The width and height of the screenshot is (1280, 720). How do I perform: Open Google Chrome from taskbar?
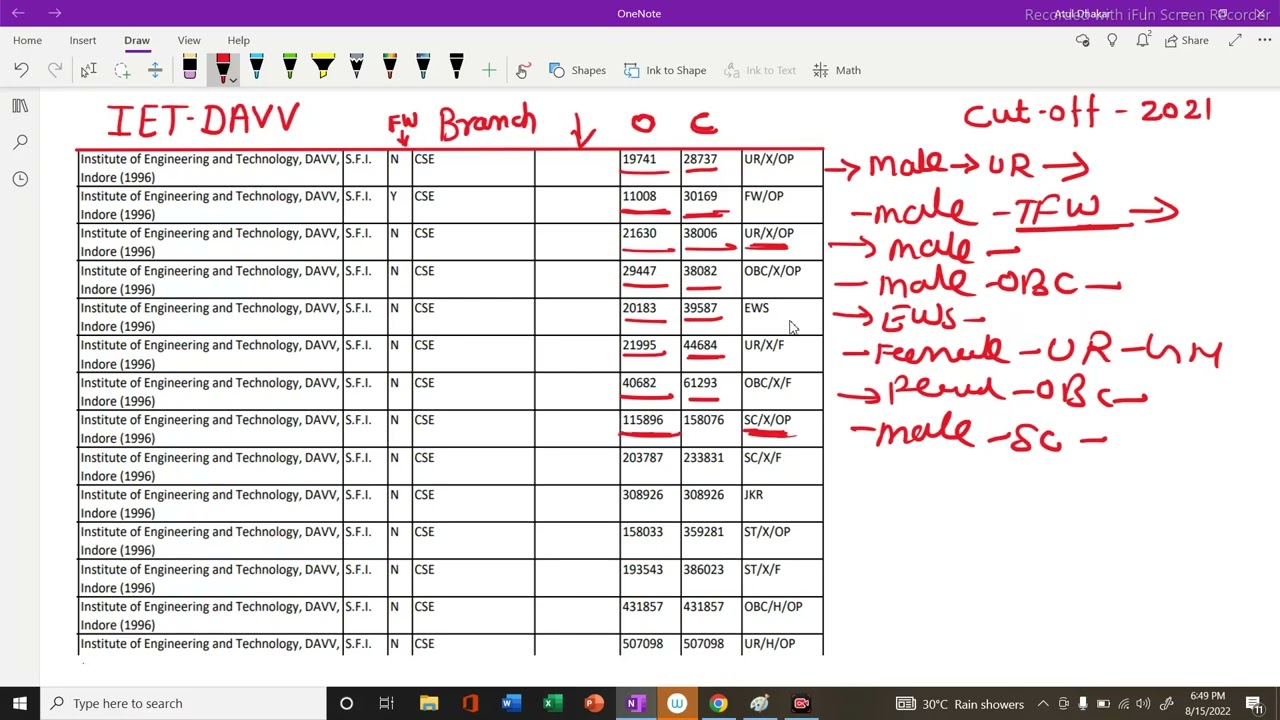(718, 703)
